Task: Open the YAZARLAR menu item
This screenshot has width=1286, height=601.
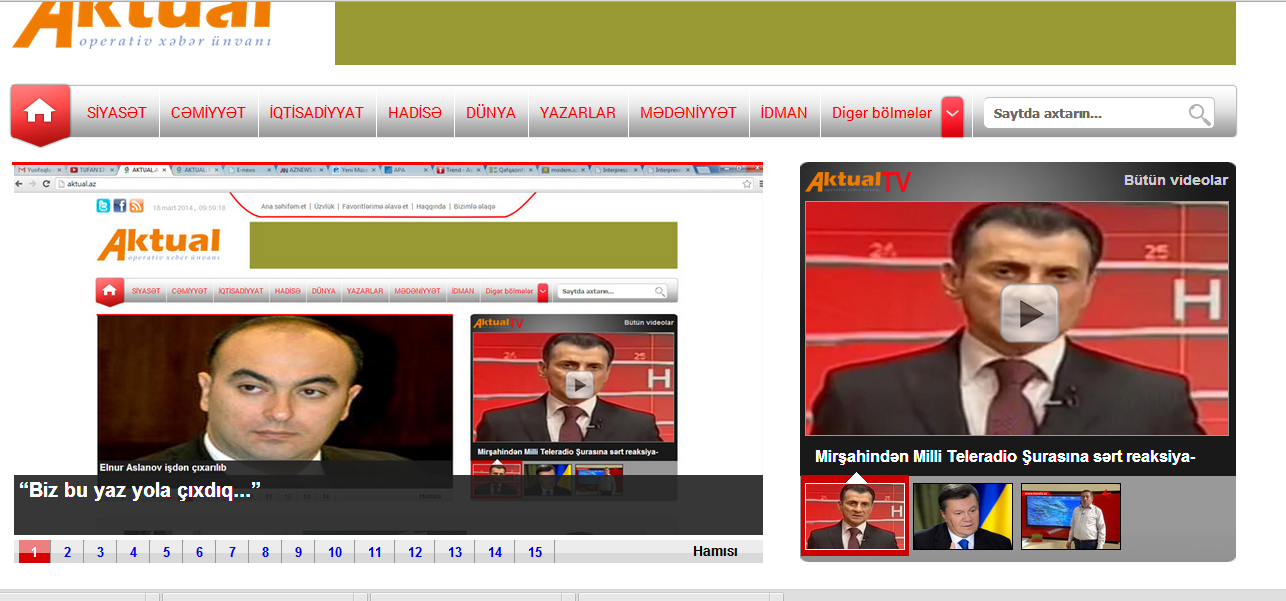Action: pos(577,113)
